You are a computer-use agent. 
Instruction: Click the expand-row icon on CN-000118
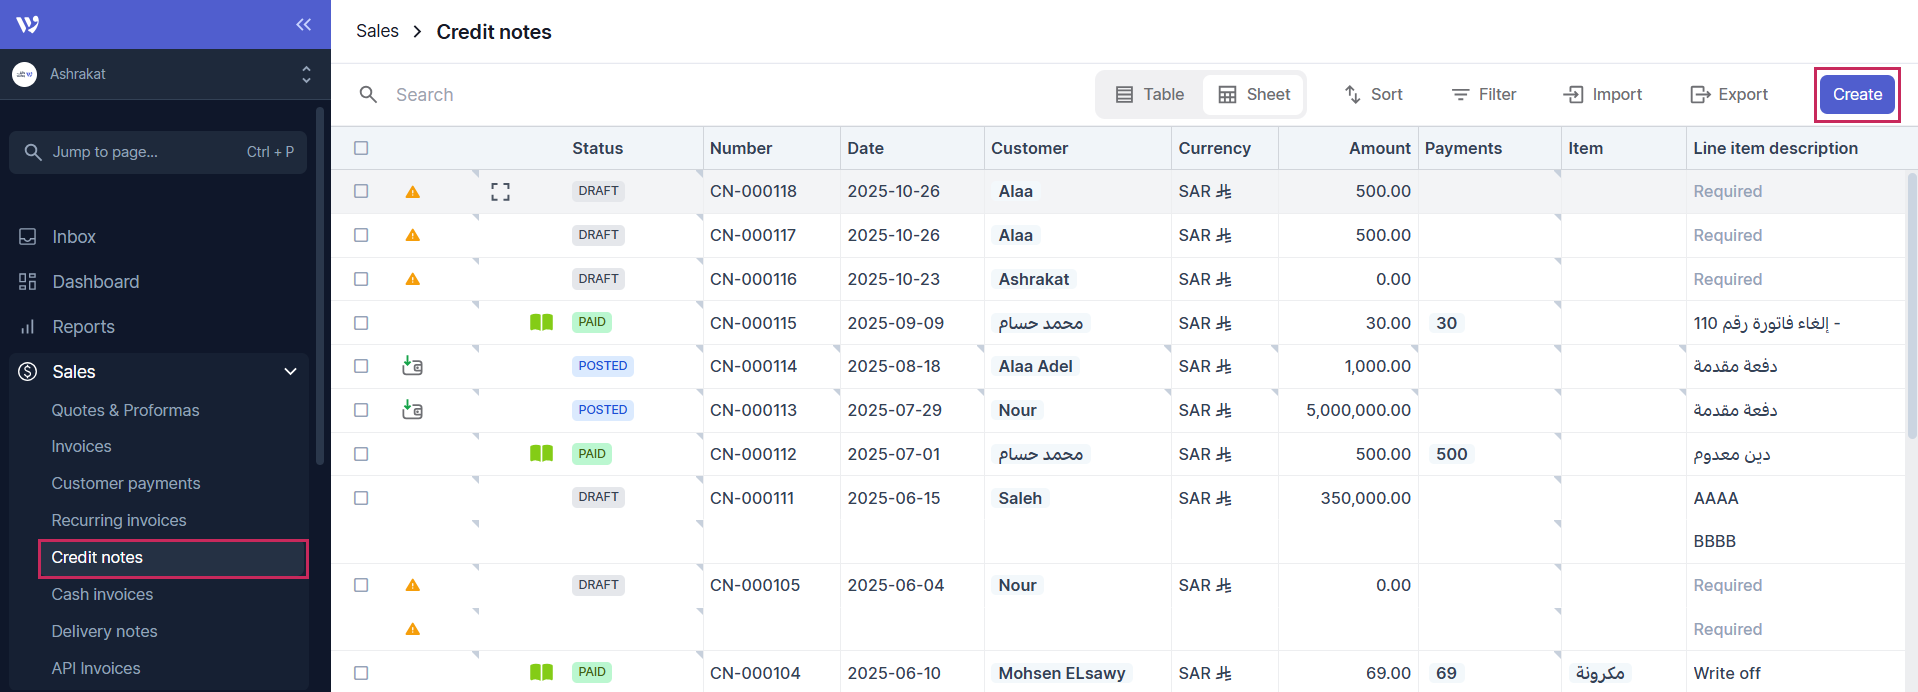pyautogui.click(x=500, y=192)
